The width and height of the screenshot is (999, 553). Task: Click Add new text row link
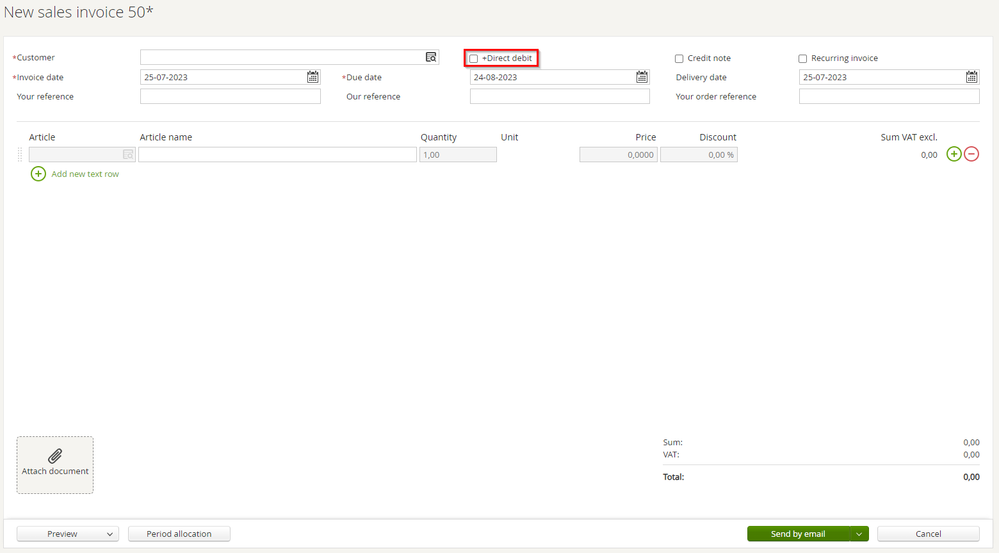(x=85, y=174)
